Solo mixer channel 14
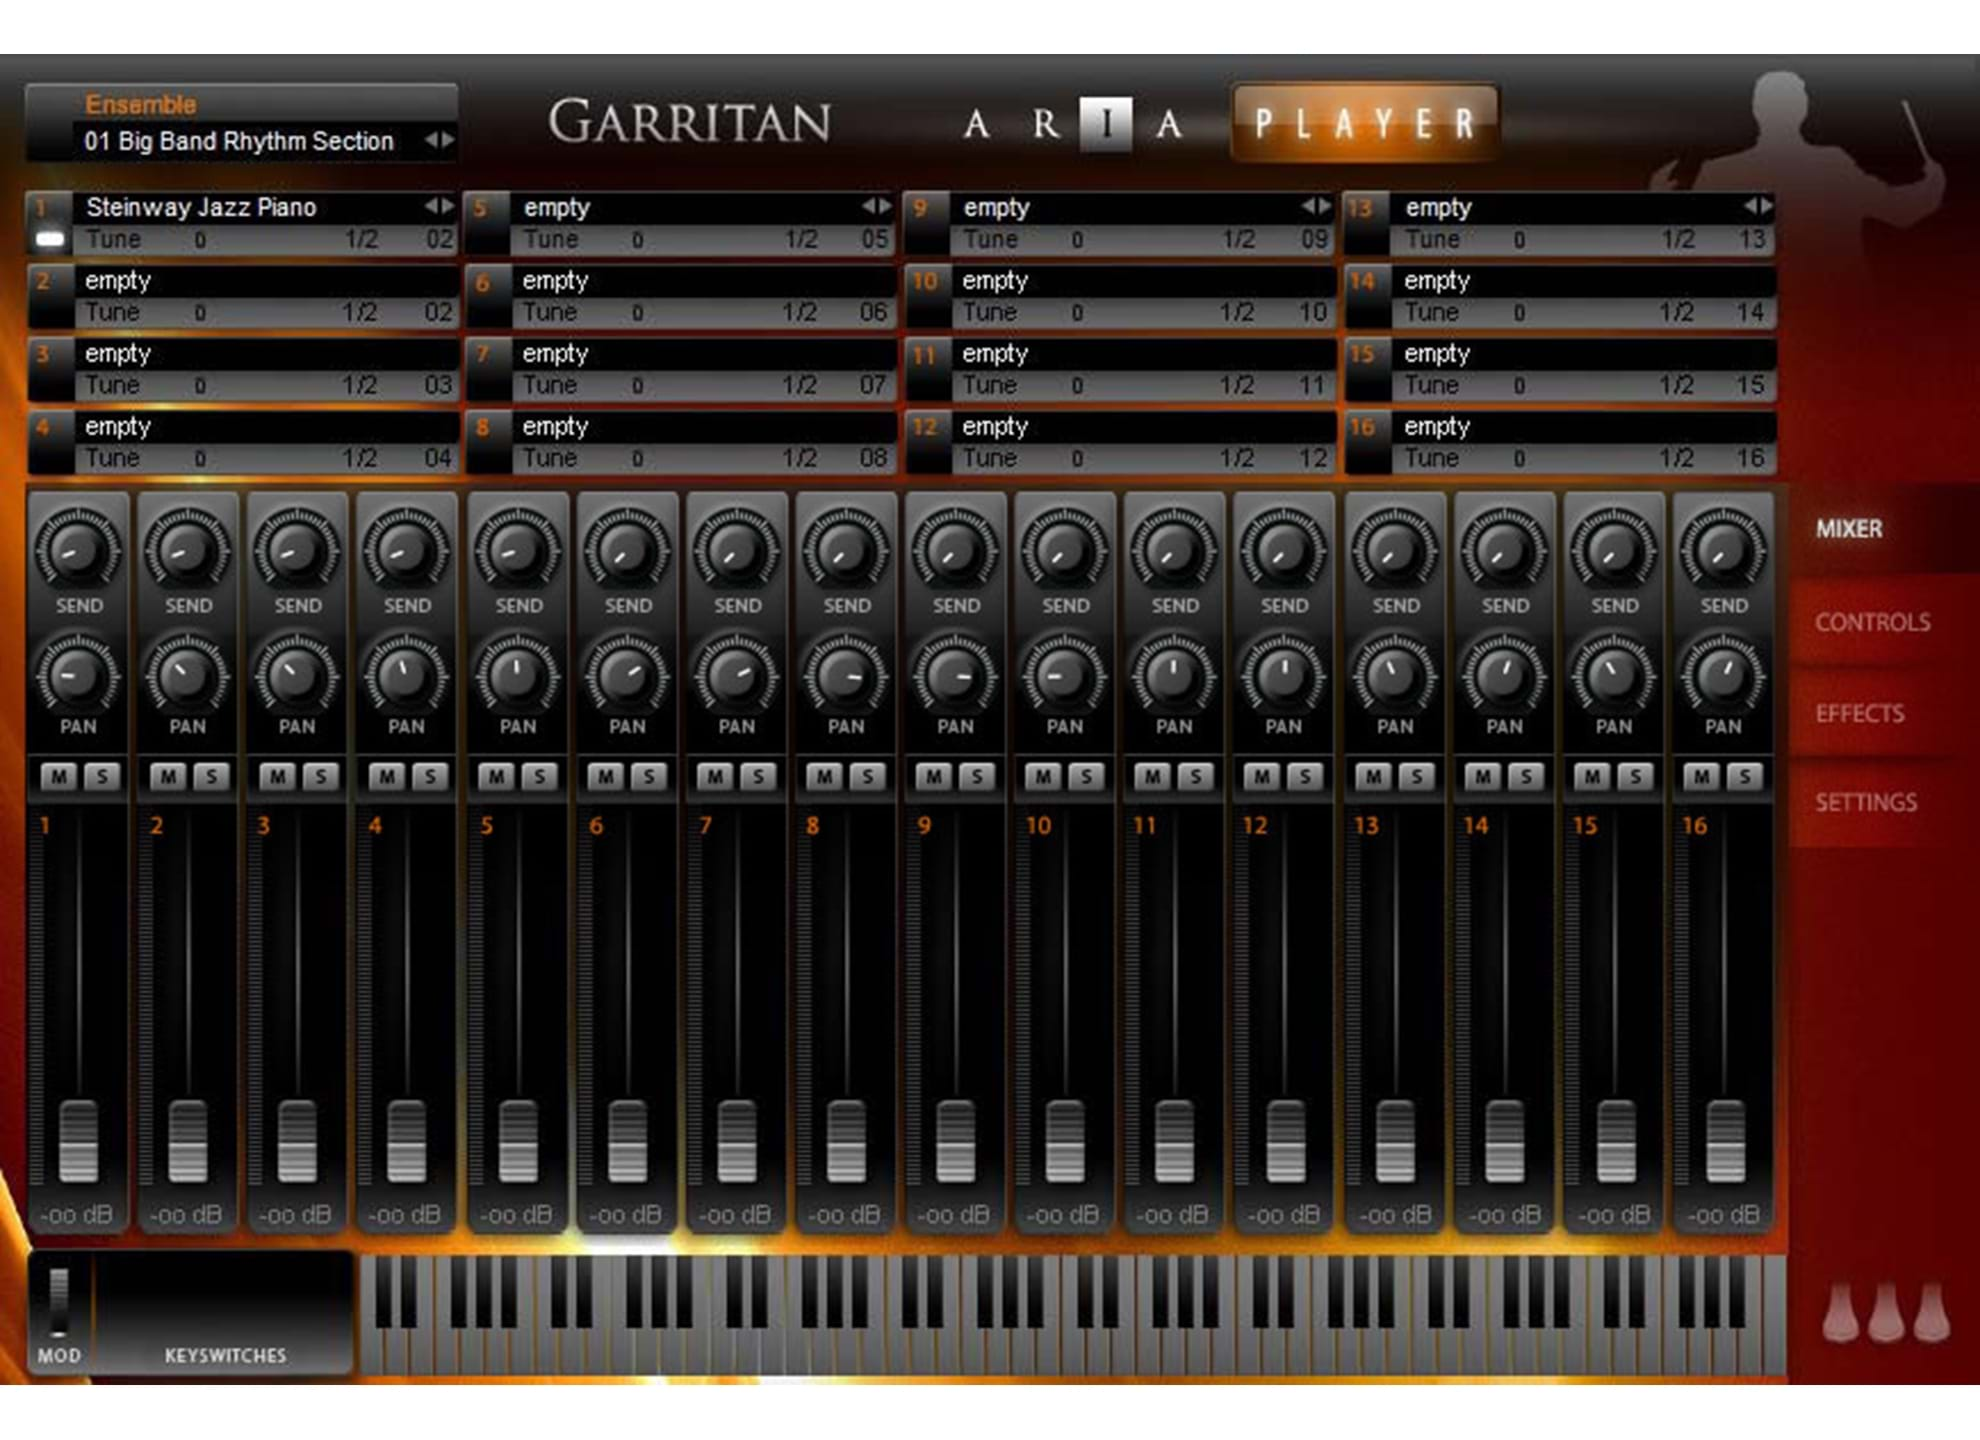 pos(1526,776)
